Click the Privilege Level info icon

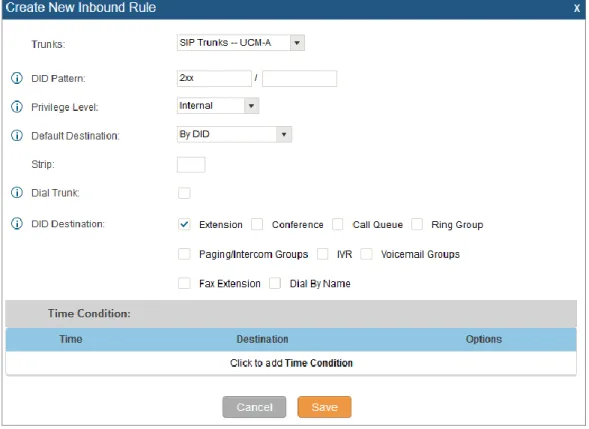[17, 107]
